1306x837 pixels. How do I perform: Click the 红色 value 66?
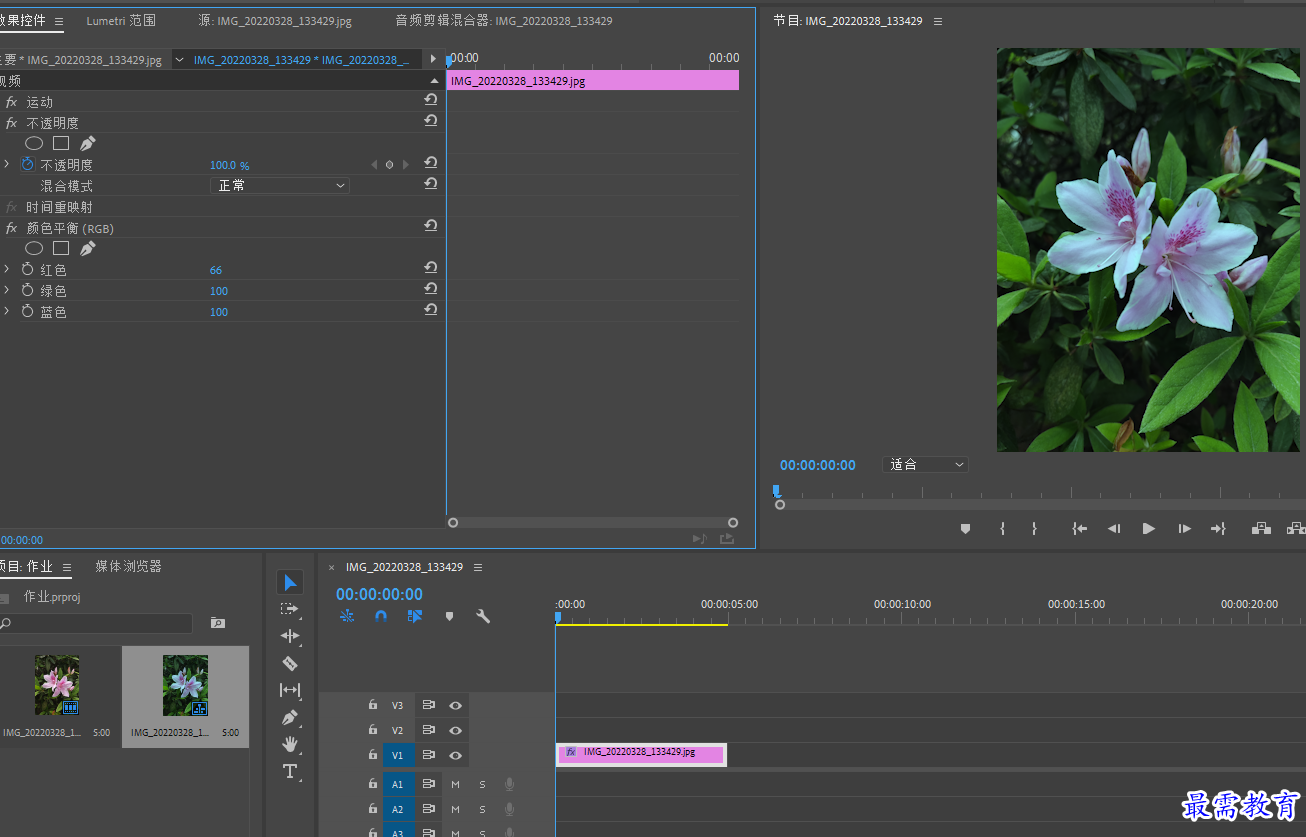coord(216,270)
